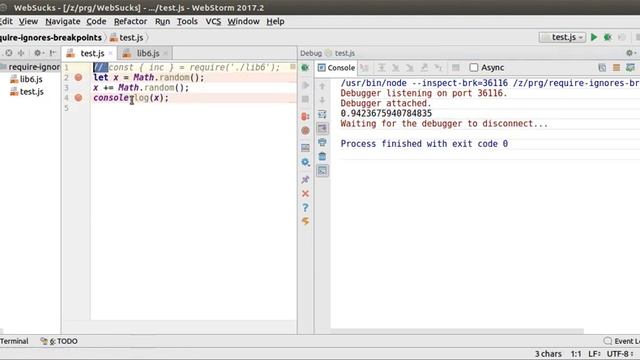Mute breakpoints in debug sidebar
Screen dimensions: 640x360
(305, 131)
